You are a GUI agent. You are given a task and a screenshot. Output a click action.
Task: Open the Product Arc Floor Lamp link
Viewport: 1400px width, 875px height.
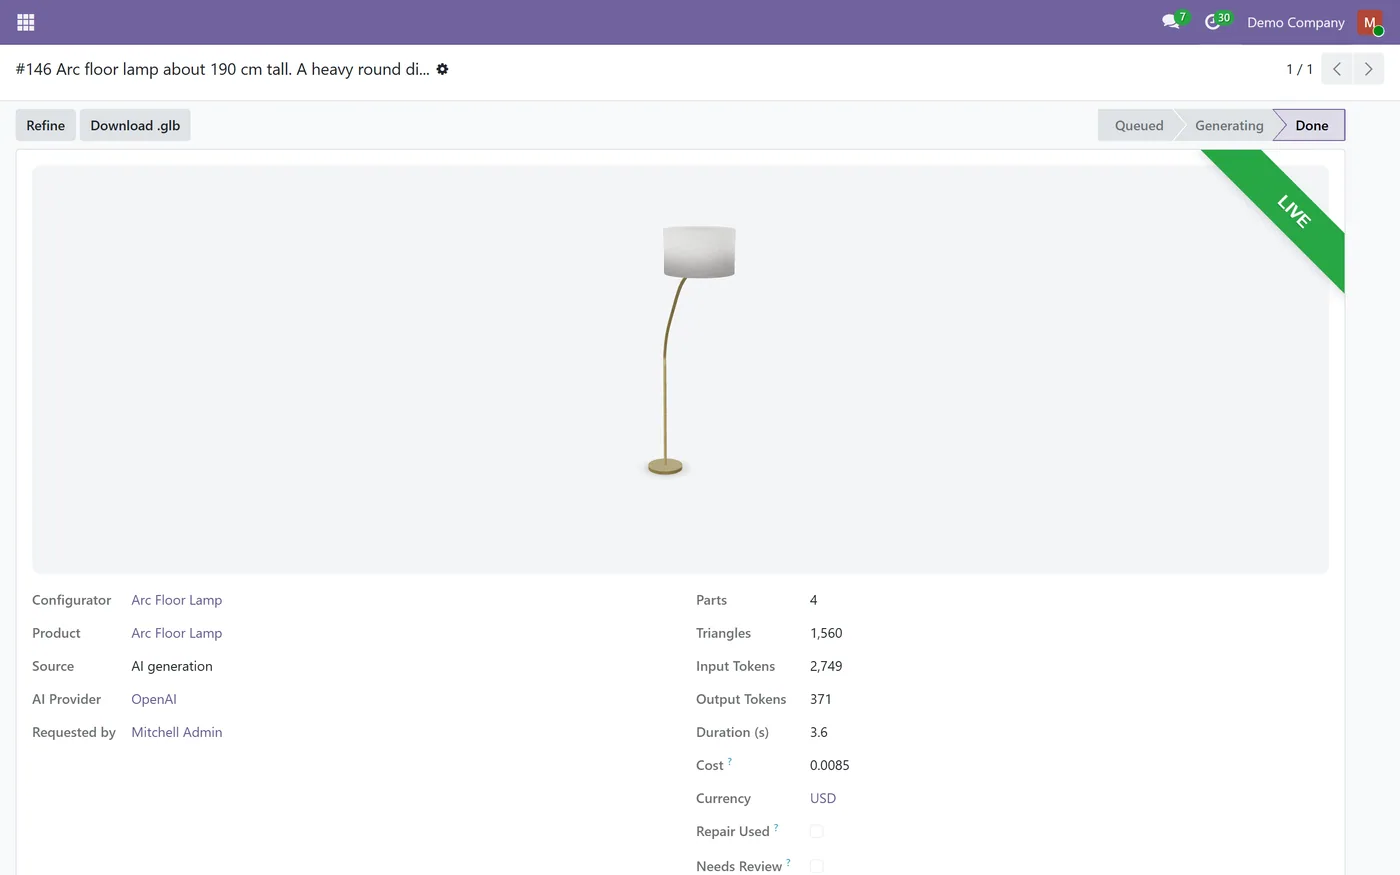(177, 633)
